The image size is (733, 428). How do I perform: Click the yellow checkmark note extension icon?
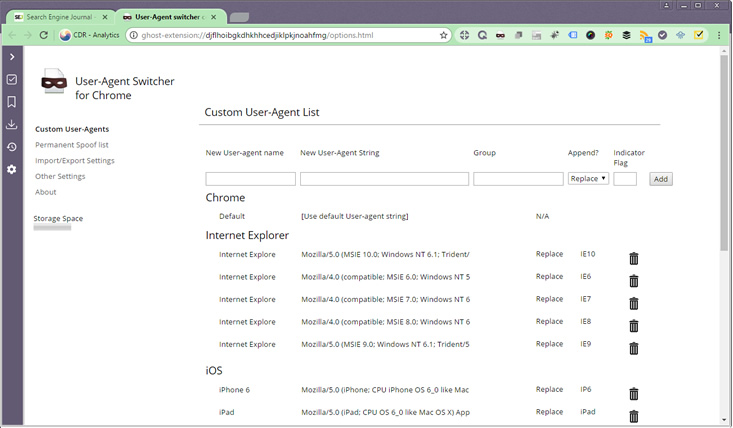click(x=698, y=35)
